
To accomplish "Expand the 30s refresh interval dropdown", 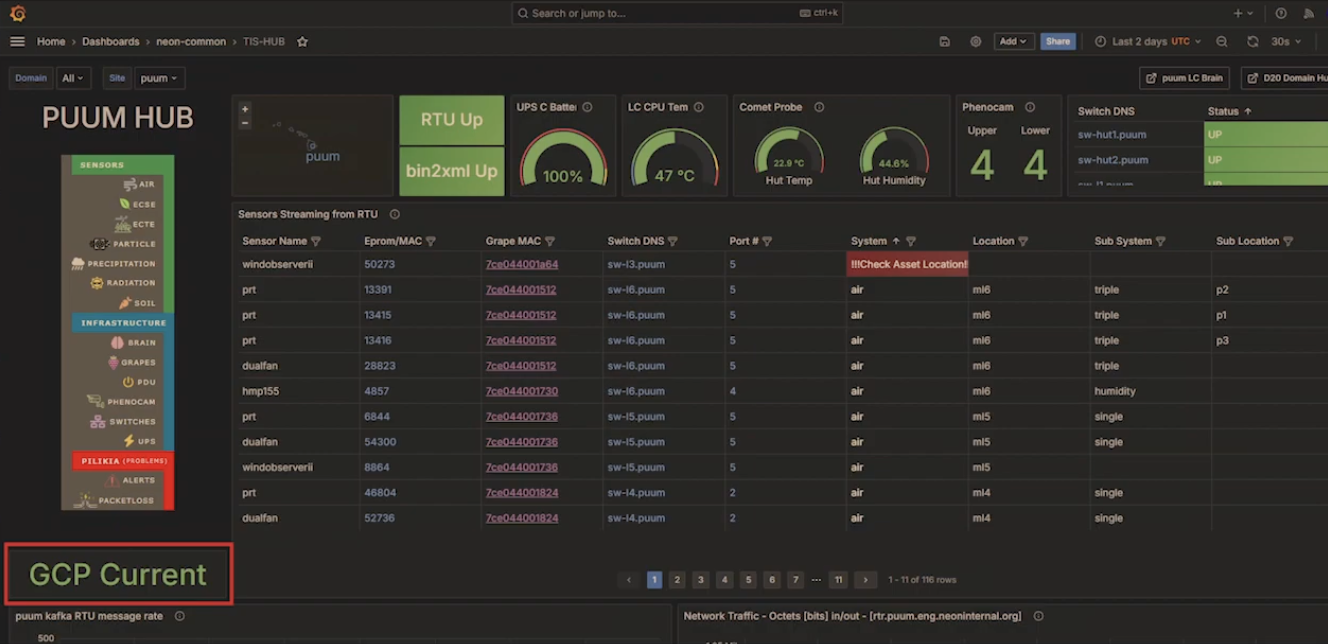I will click(x=1286, y=42).
